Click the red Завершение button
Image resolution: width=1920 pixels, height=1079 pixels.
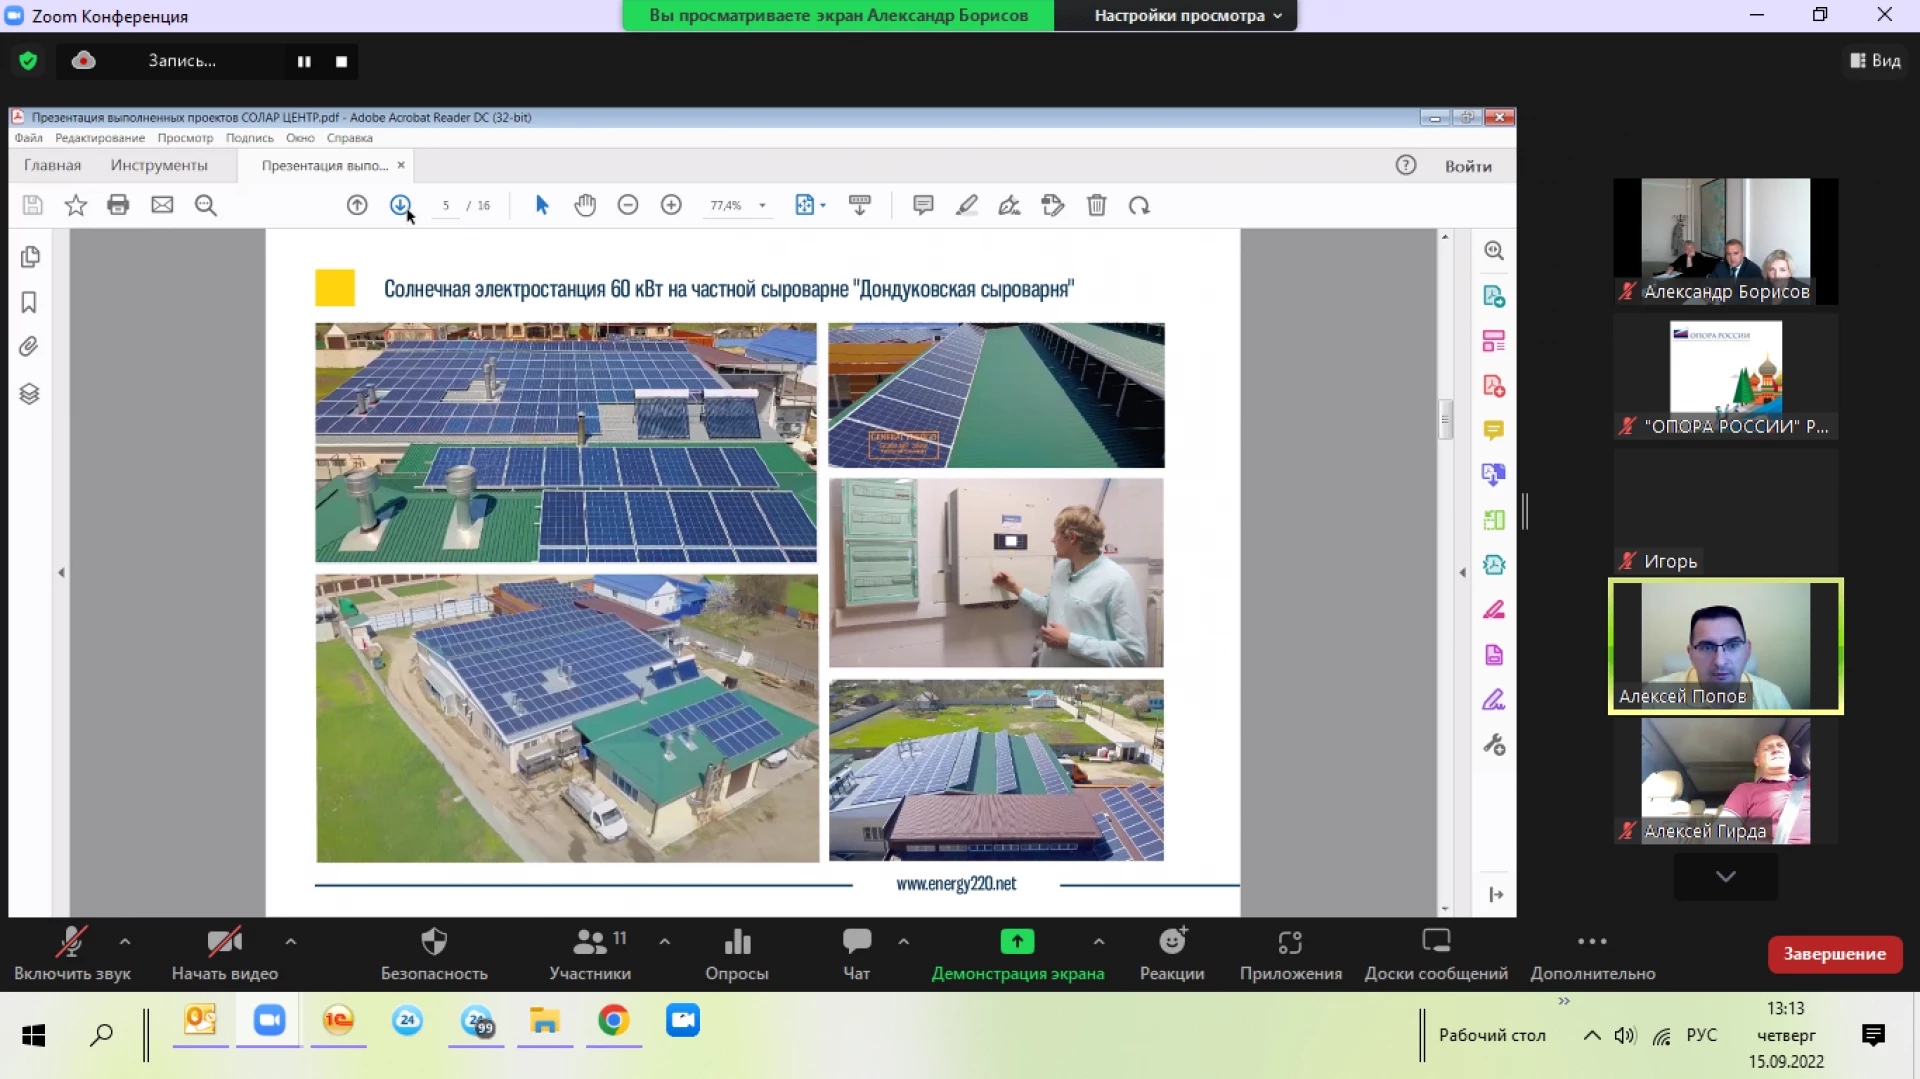click(1835, 953)
